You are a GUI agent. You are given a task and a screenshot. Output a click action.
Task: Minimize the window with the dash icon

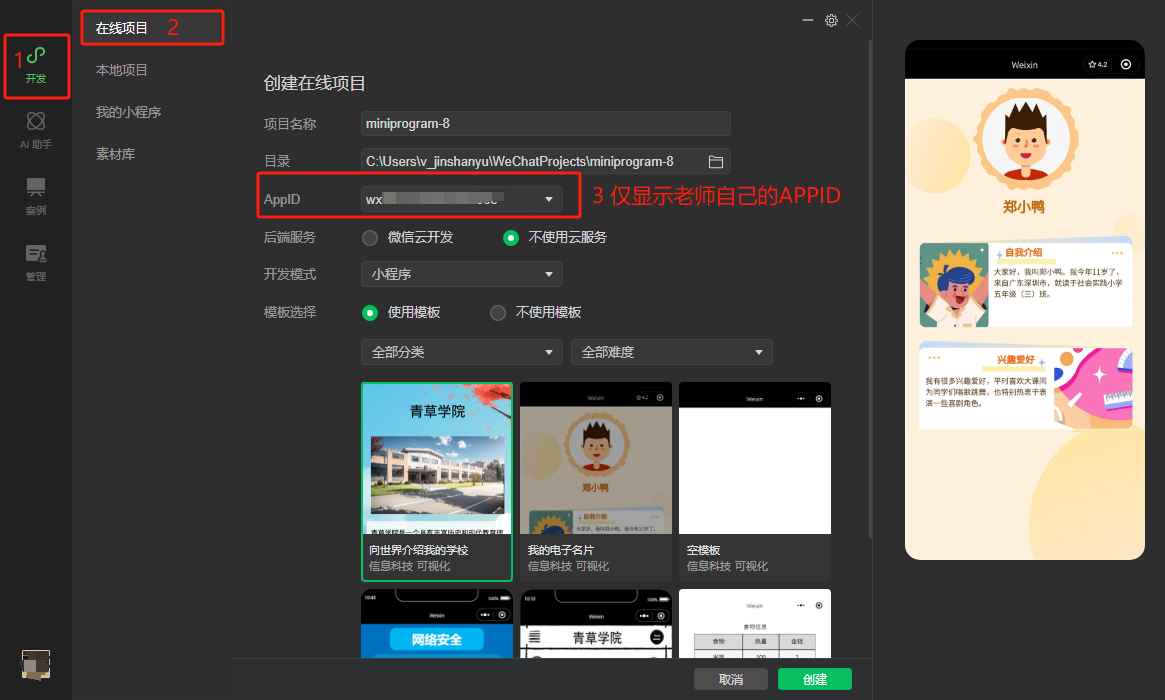click(808, 21)
